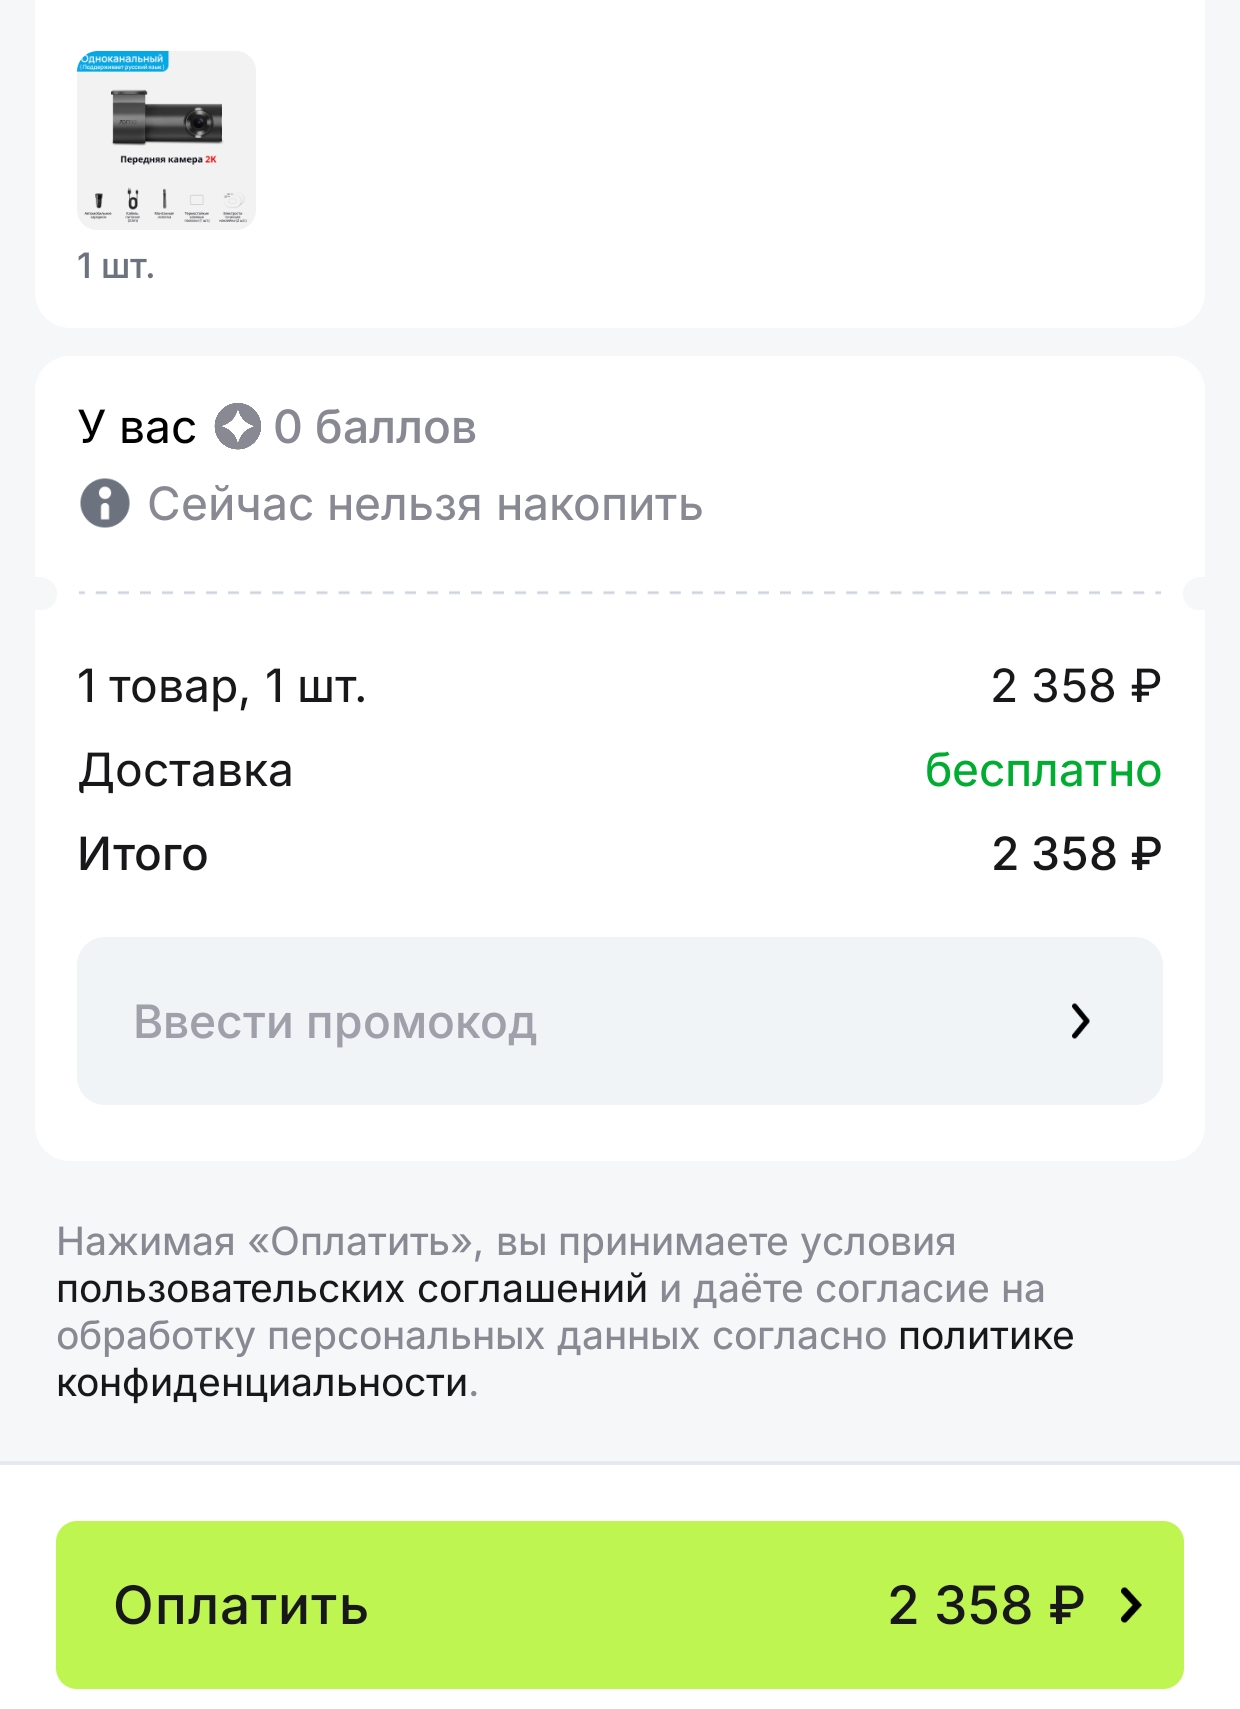Tap the info icon beside accrual notice
The height and width of the screenshot is (1709, 1240).
(105, 503)
